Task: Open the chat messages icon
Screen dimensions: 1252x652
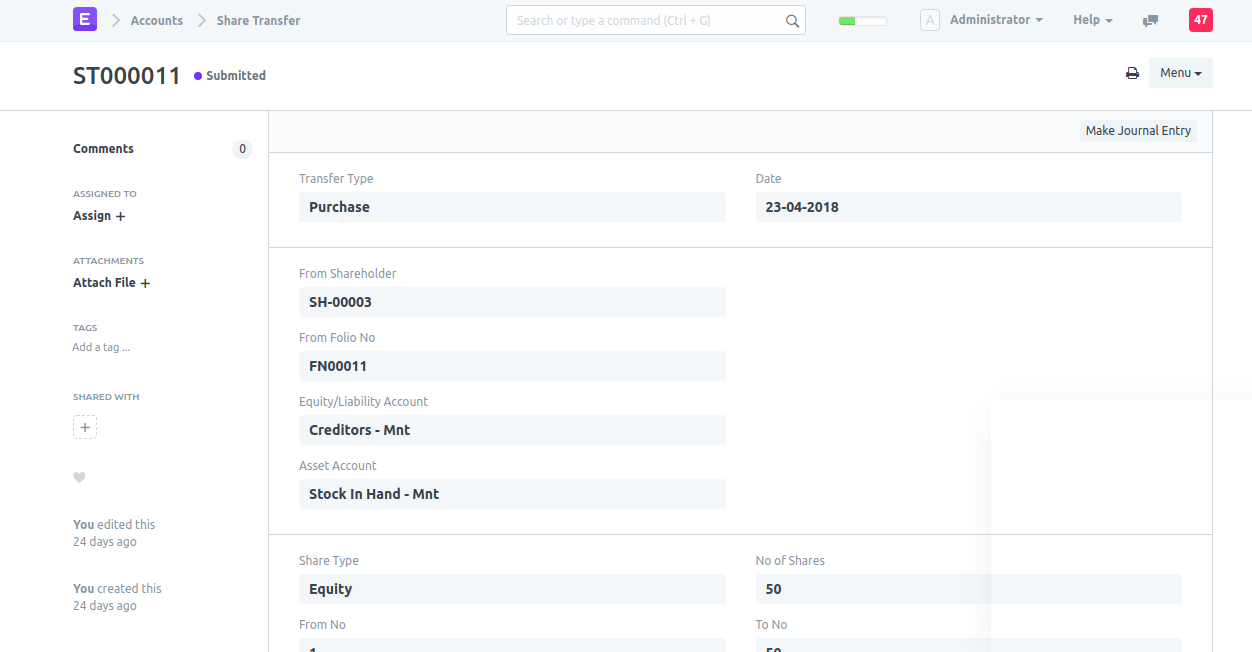Action: (x=1150, y=20)
